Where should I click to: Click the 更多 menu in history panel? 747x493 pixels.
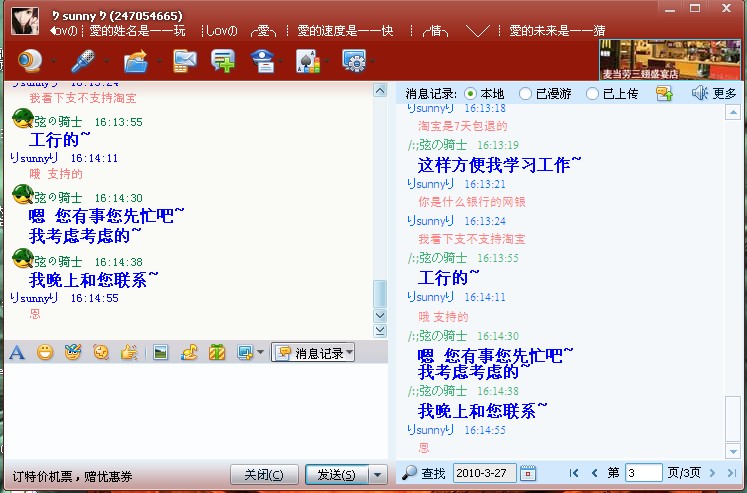coord(714,94)
